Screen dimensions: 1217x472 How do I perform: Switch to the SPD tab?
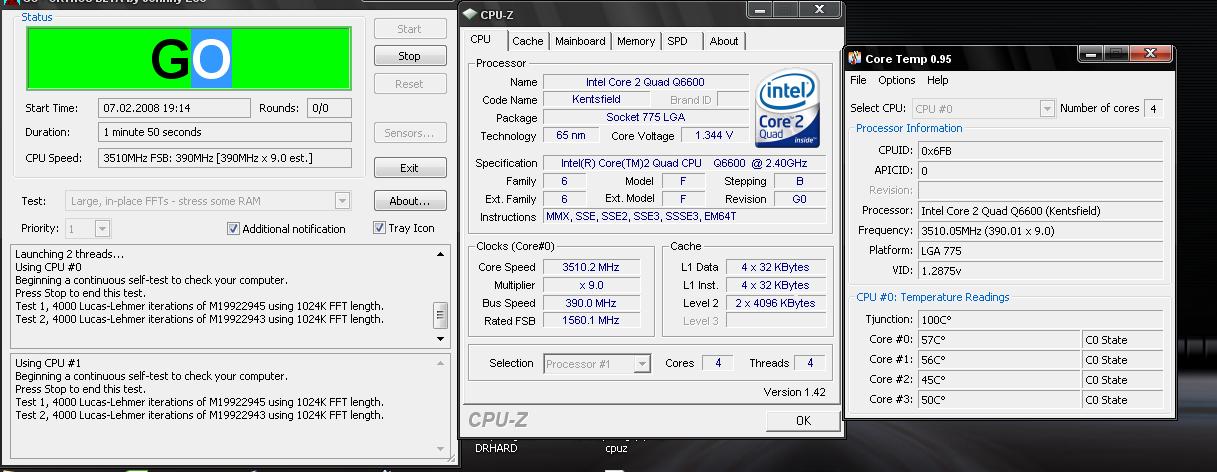(x=678, y=41)
